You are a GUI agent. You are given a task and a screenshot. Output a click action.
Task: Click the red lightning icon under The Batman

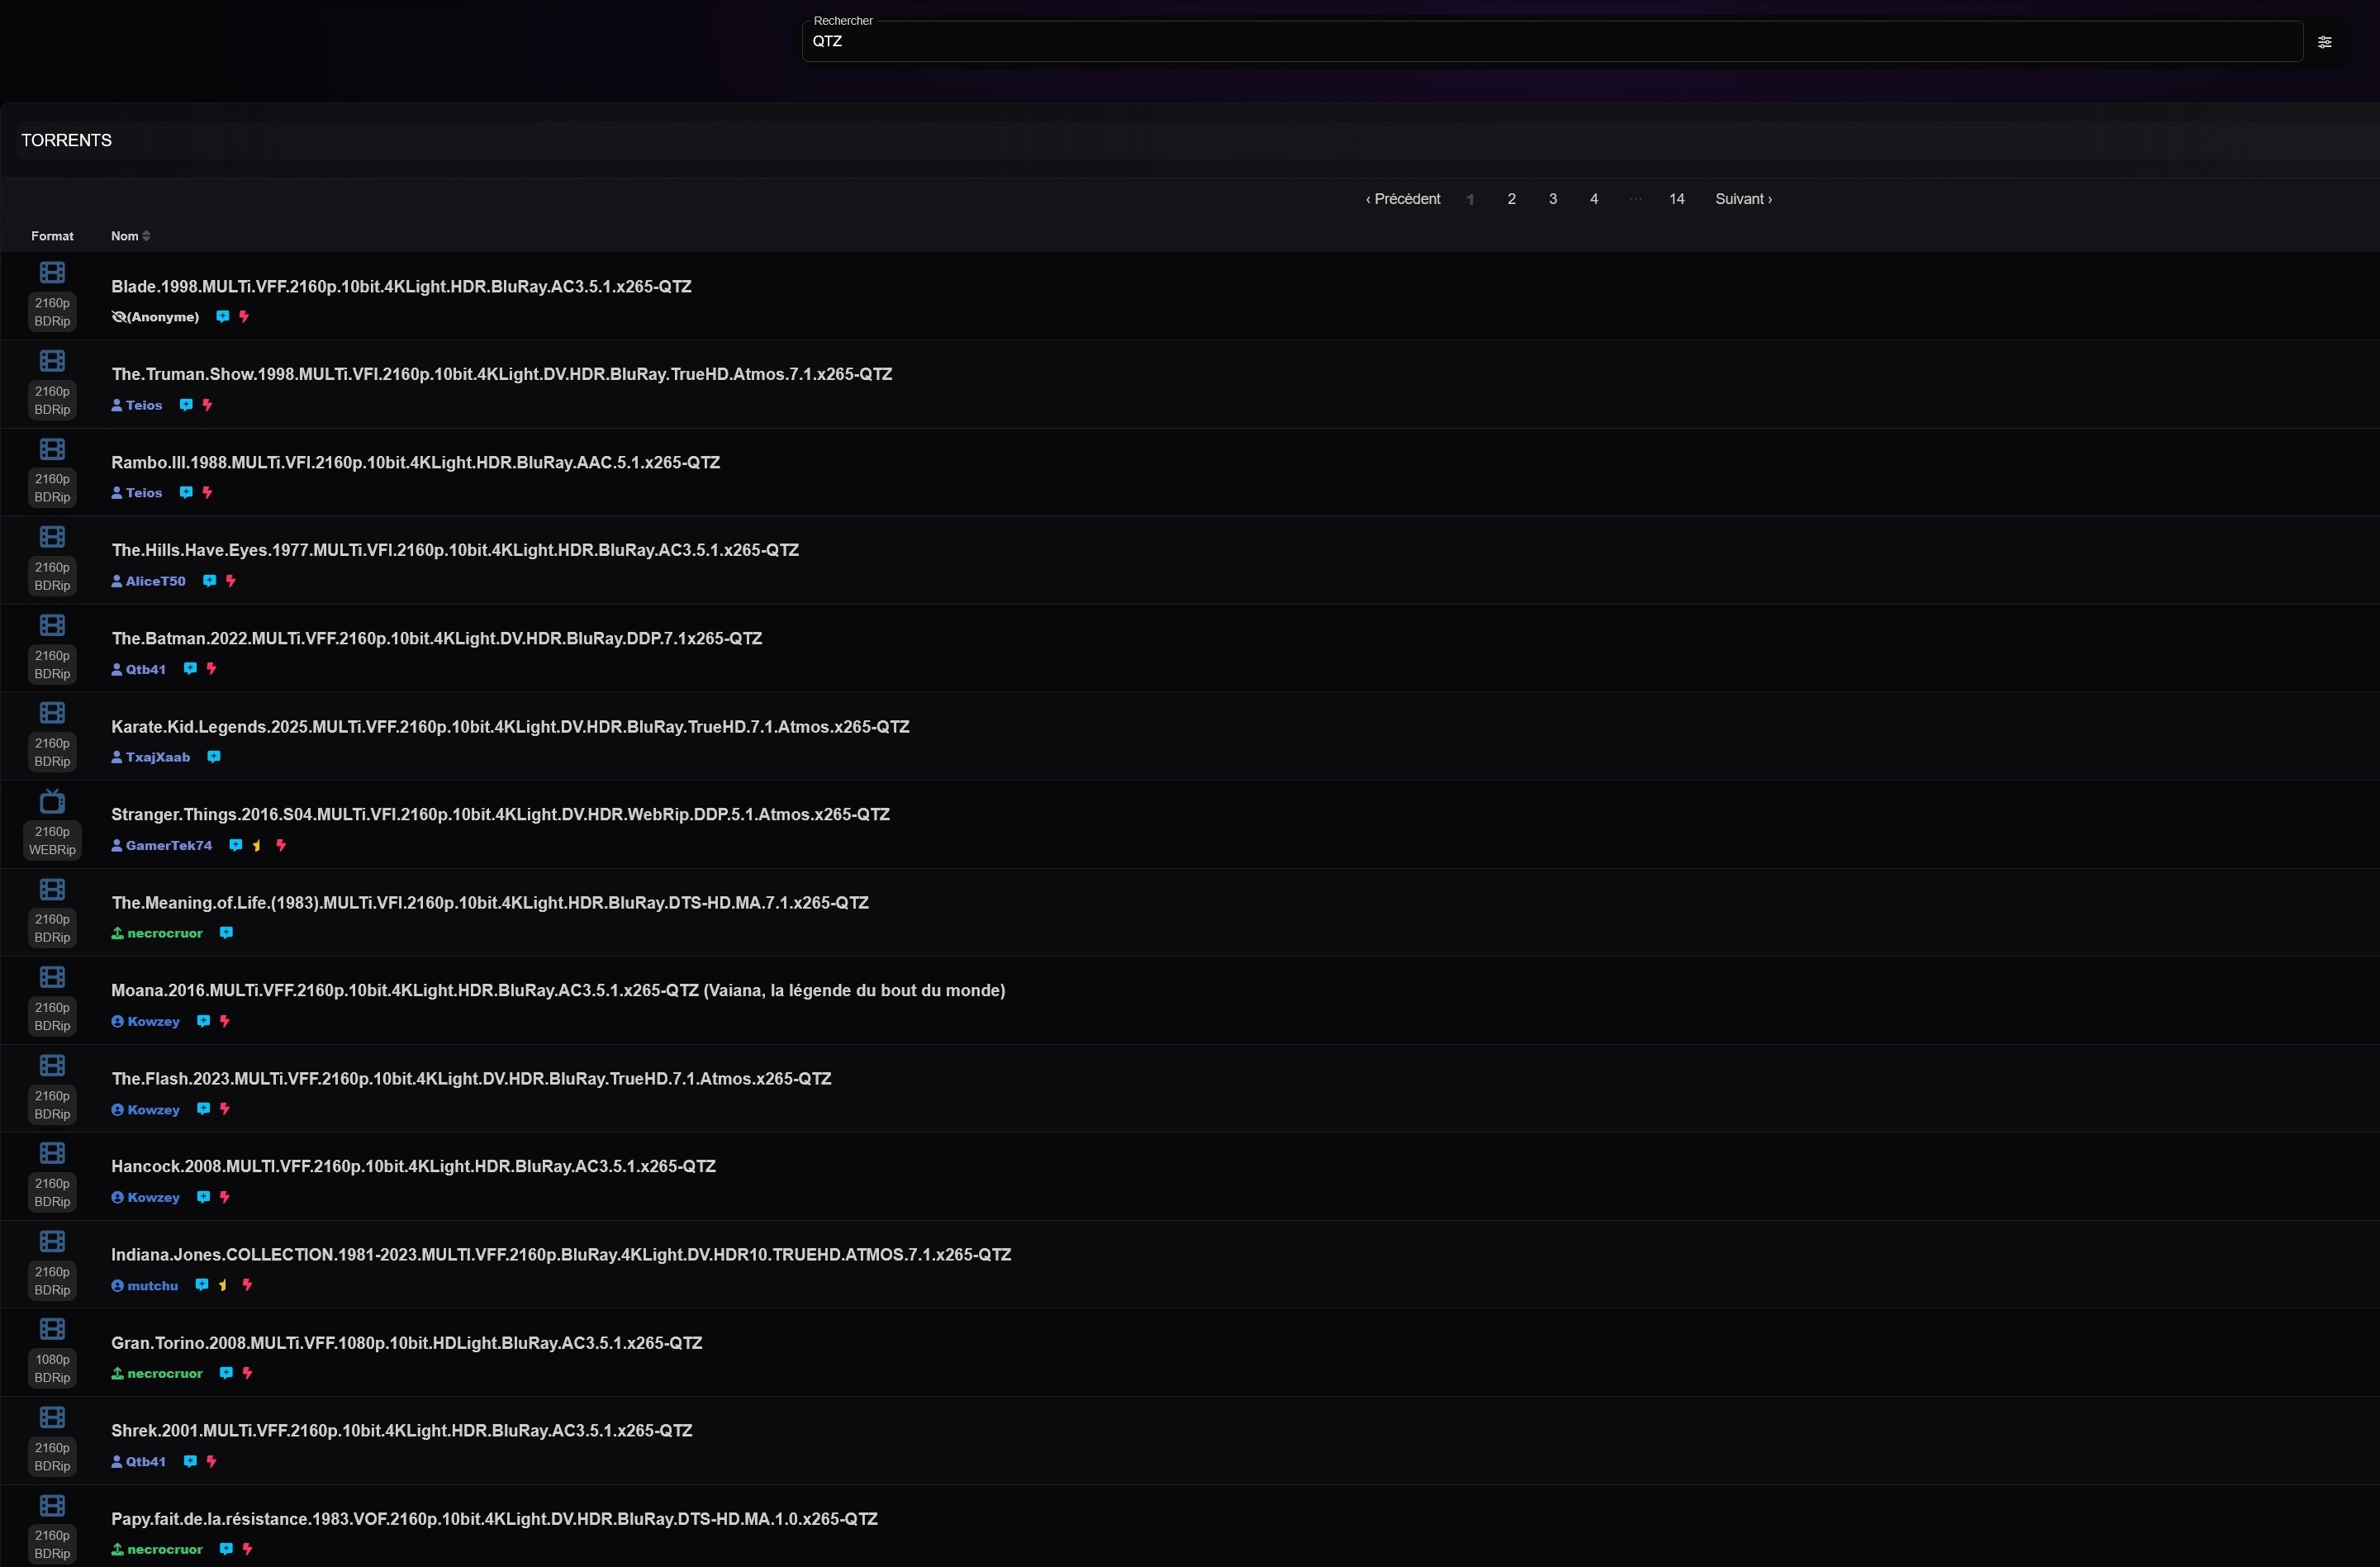click(211, 669)
